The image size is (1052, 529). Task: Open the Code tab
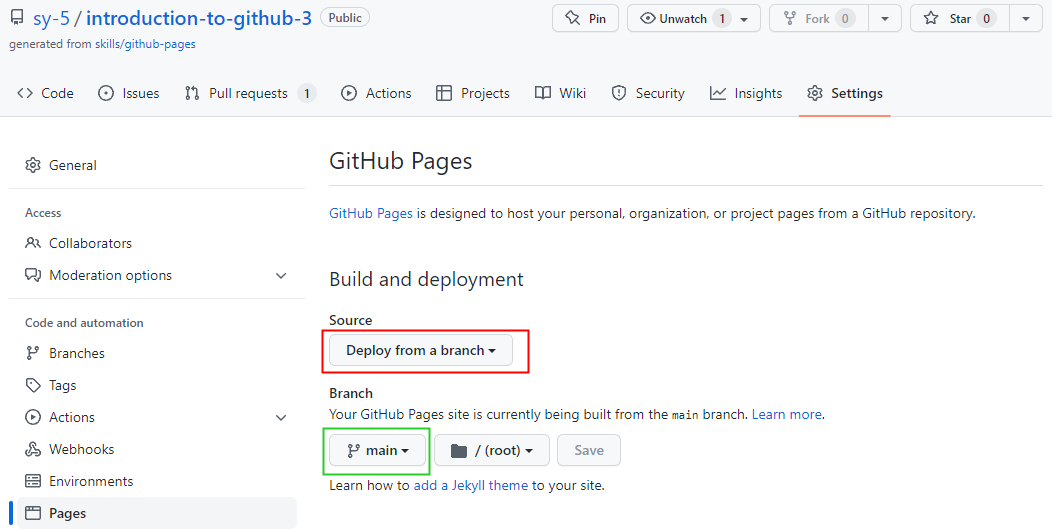pyautogui.click(x=46, y=93)
